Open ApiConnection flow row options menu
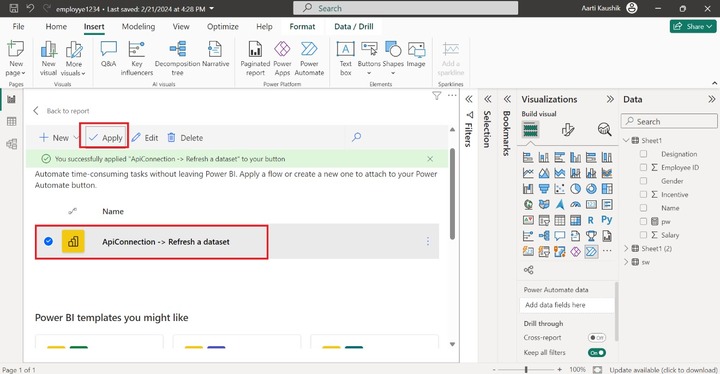The image size is (720, 374). click(428, 242)
